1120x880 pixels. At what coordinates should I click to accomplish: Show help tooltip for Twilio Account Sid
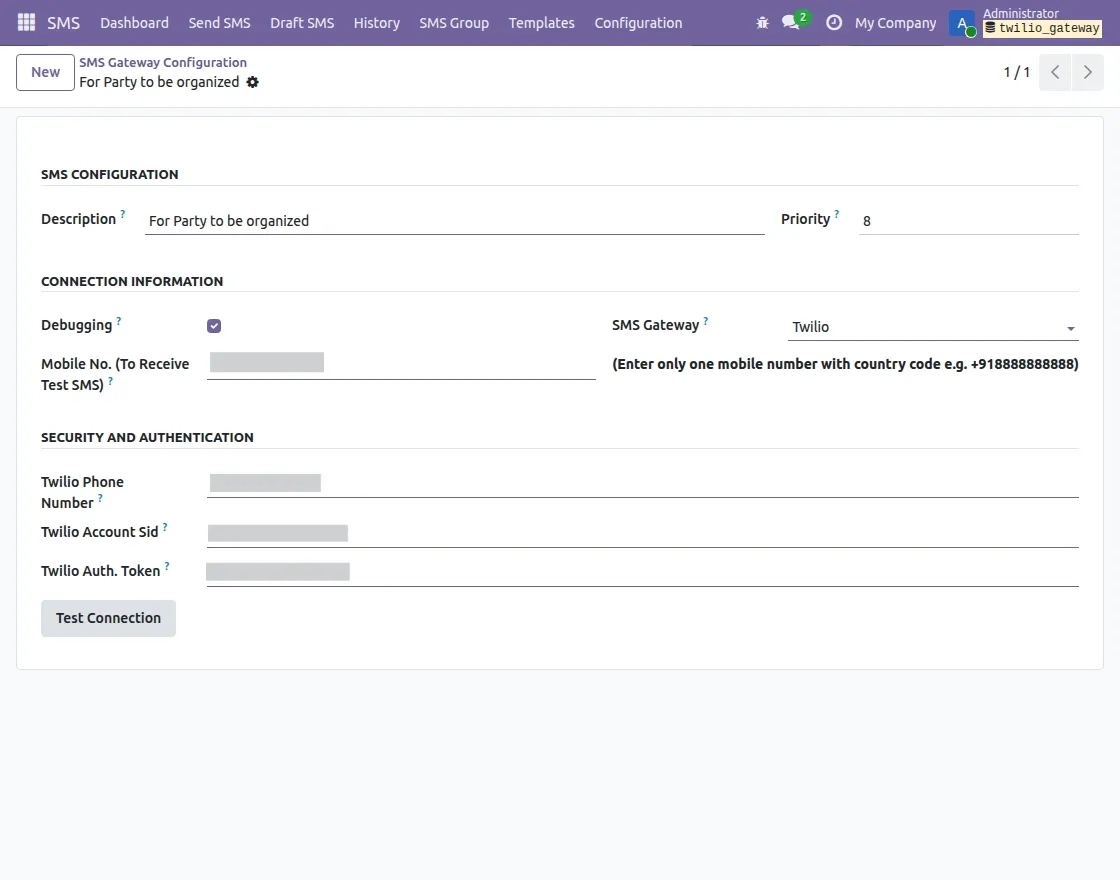click(x=165, y=527)
